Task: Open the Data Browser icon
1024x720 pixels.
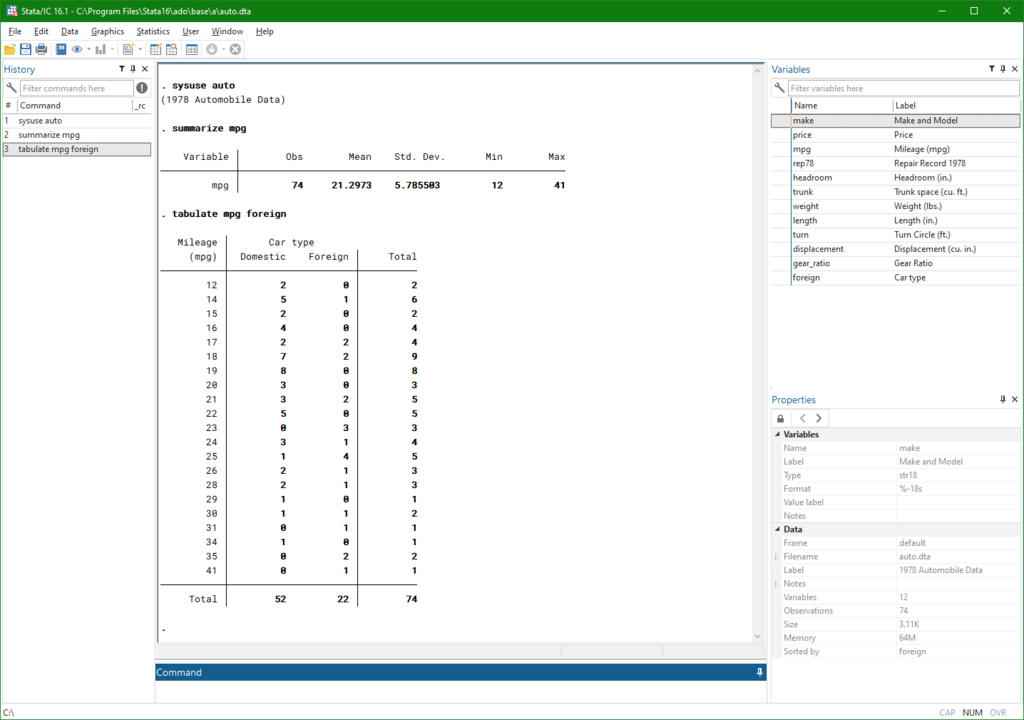Action: pos(172,49)
